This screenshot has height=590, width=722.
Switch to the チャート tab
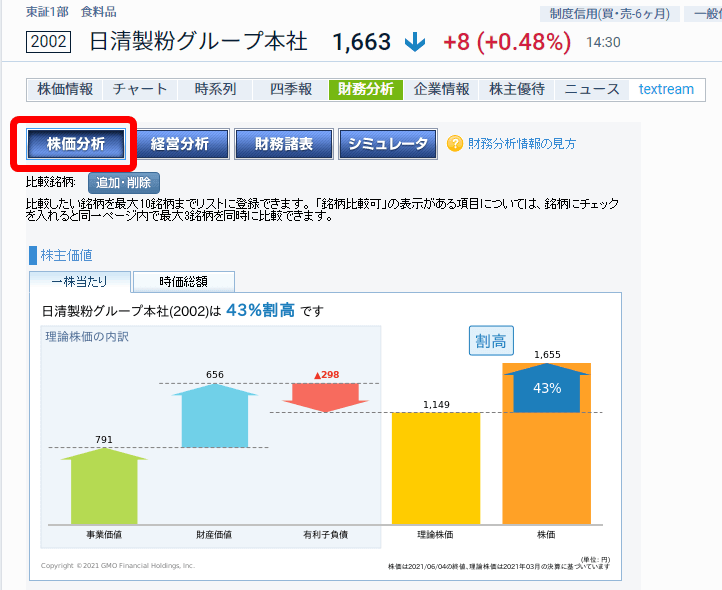tap(140, 89)
